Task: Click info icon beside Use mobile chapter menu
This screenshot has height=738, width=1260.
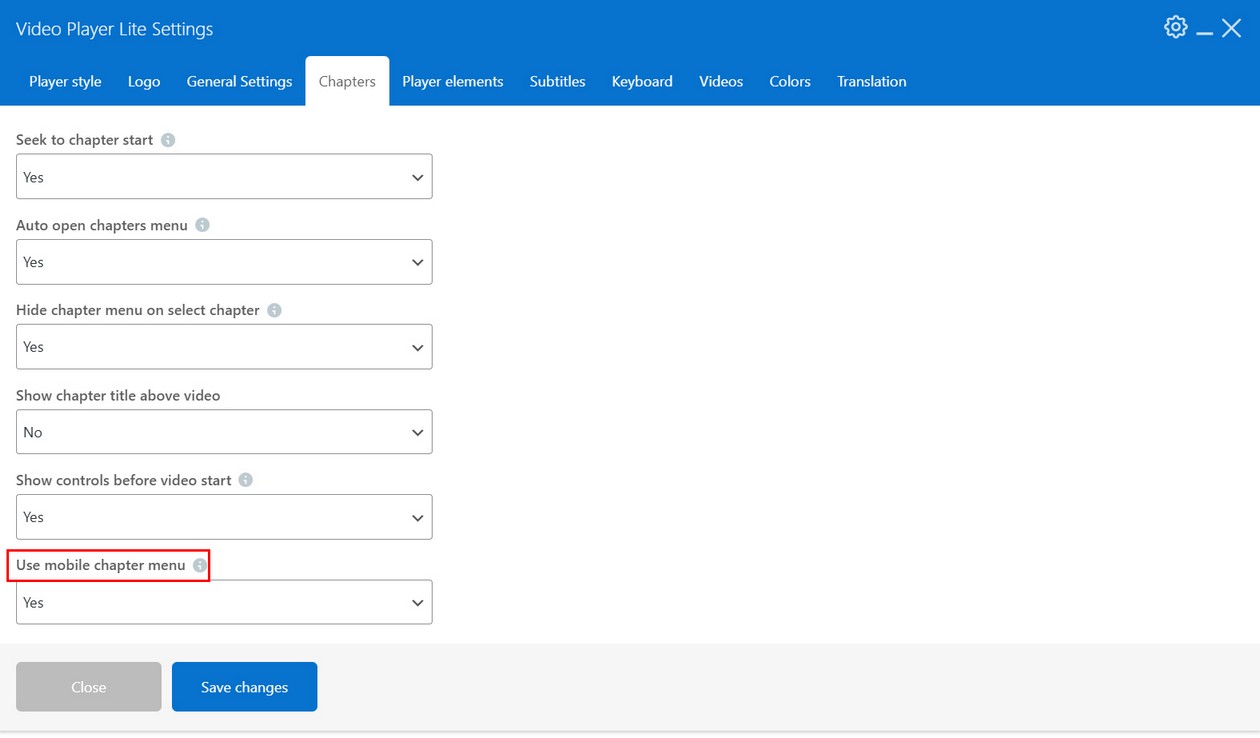Action: pyautogui.click(x=200, y=566)
